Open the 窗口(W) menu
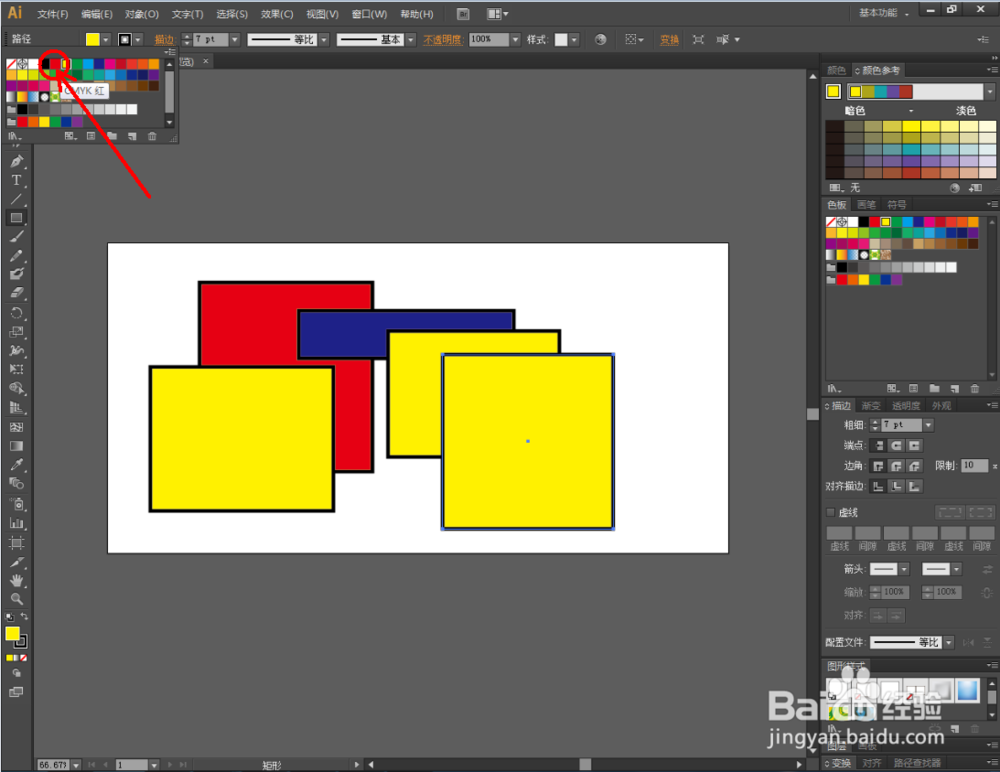The image size is (1000, 772). point(369,14)
